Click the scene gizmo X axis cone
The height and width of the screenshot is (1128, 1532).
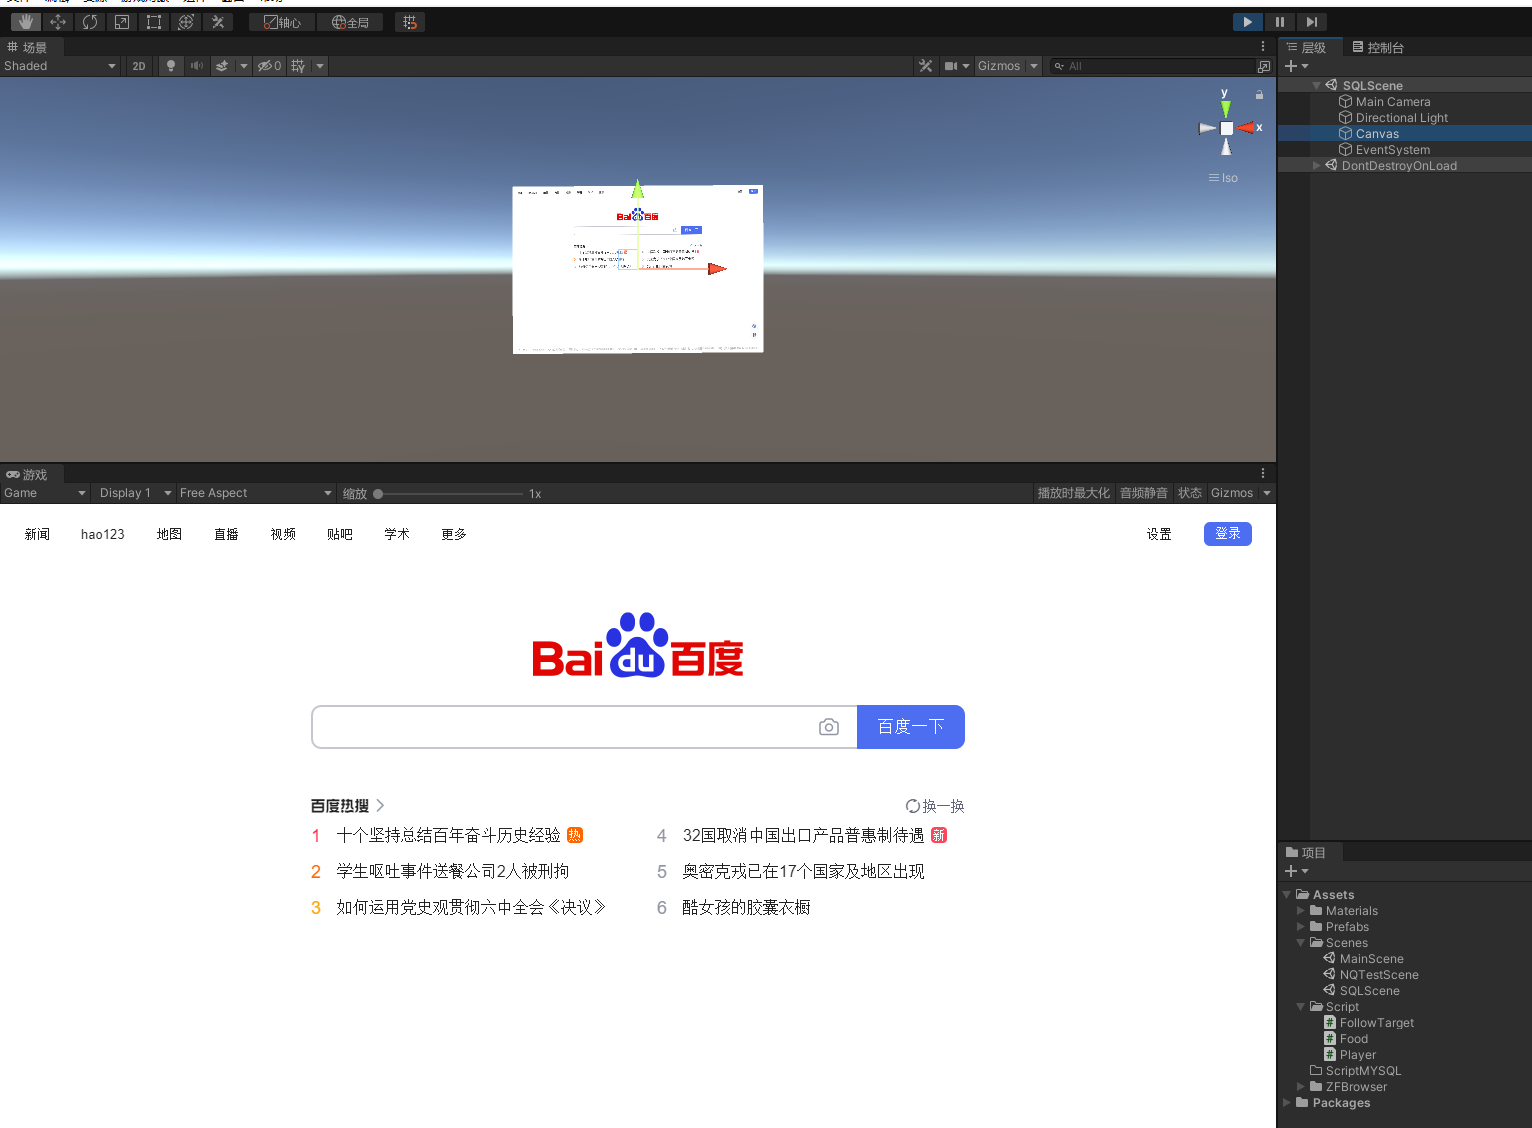tap(1246, 128)
